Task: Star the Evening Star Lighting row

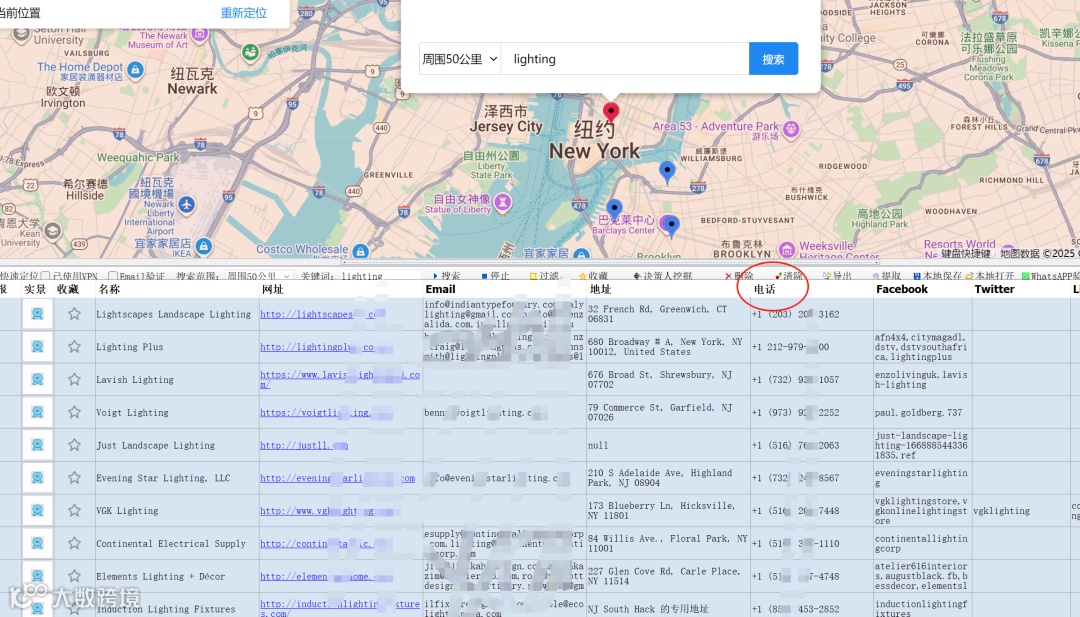Action: (74, 477)
